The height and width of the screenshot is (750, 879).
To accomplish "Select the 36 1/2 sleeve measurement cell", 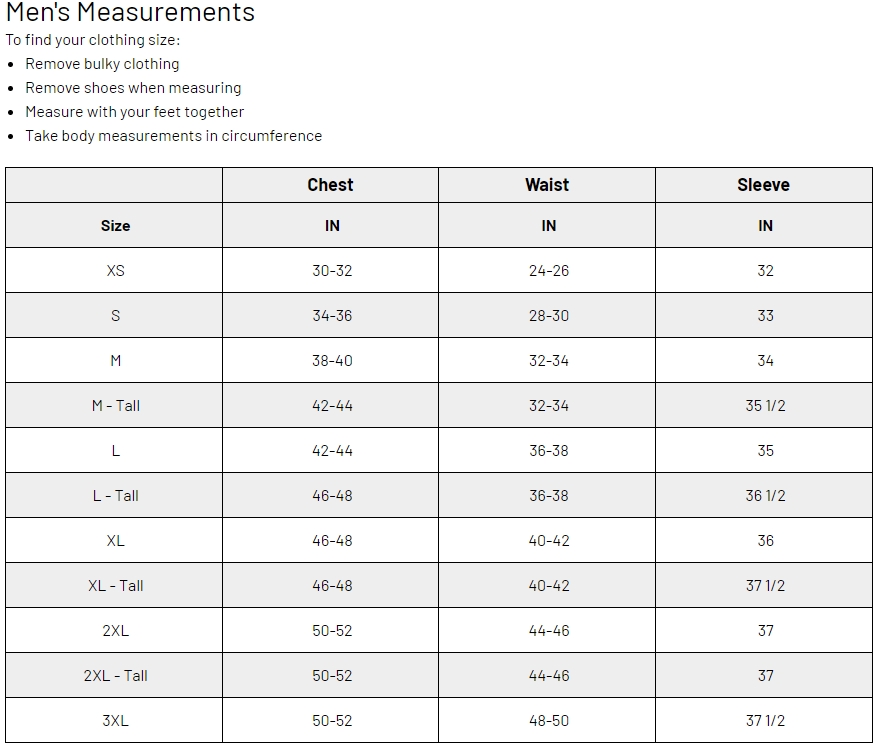I will 765,496.
